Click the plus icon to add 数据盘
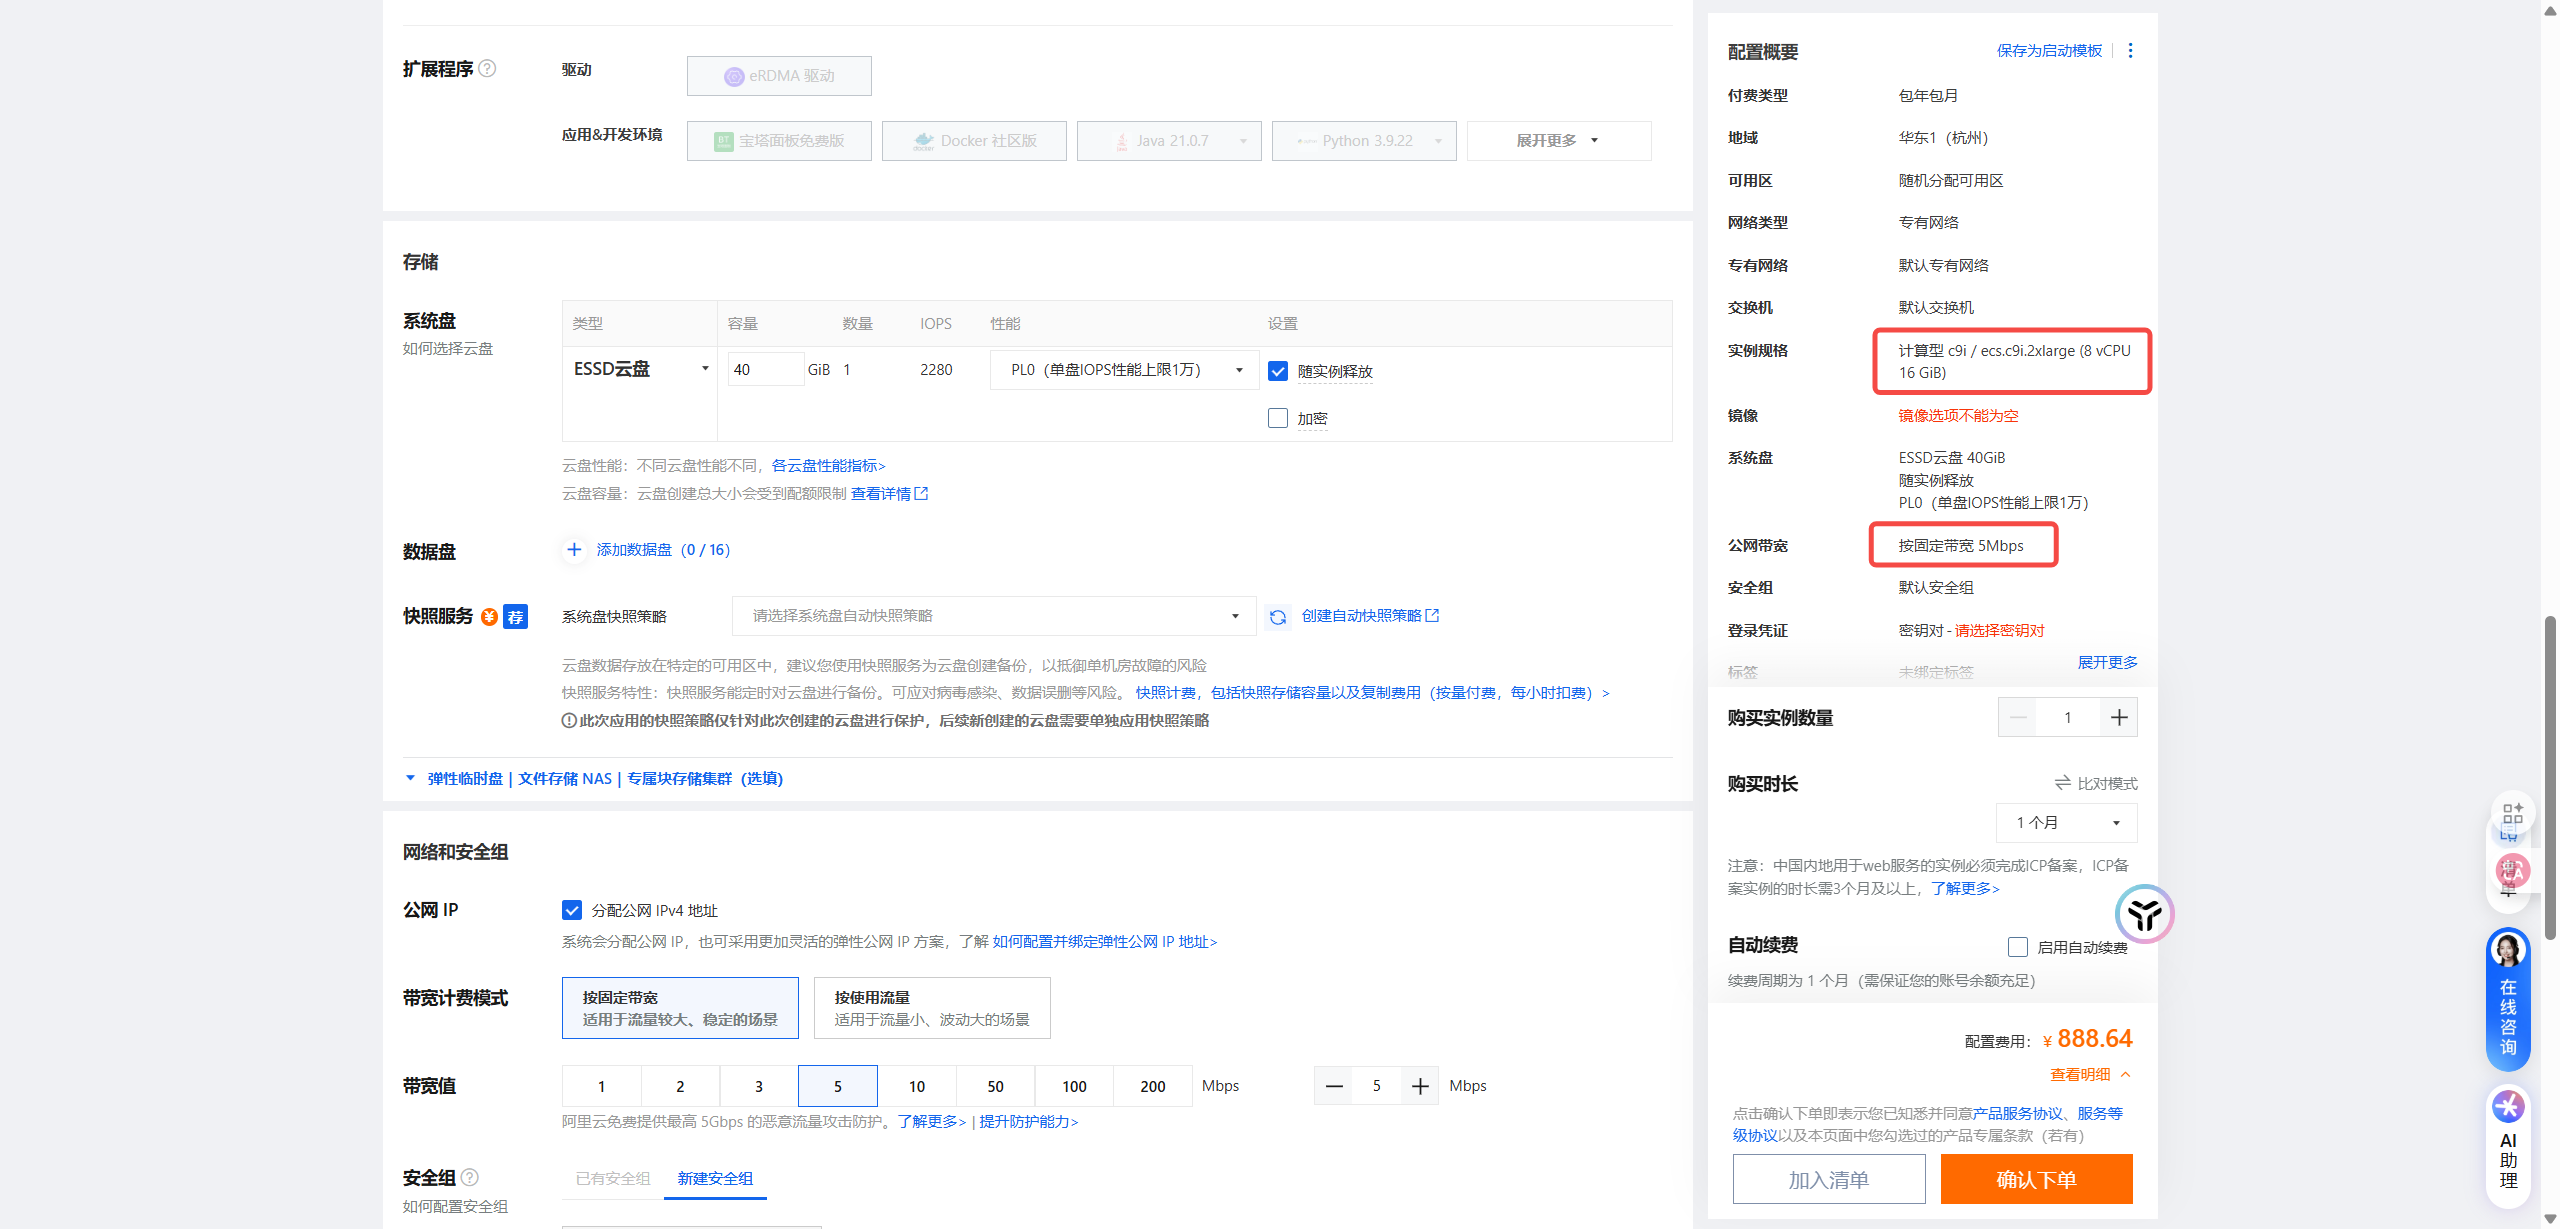 click(x=574, y=550)
